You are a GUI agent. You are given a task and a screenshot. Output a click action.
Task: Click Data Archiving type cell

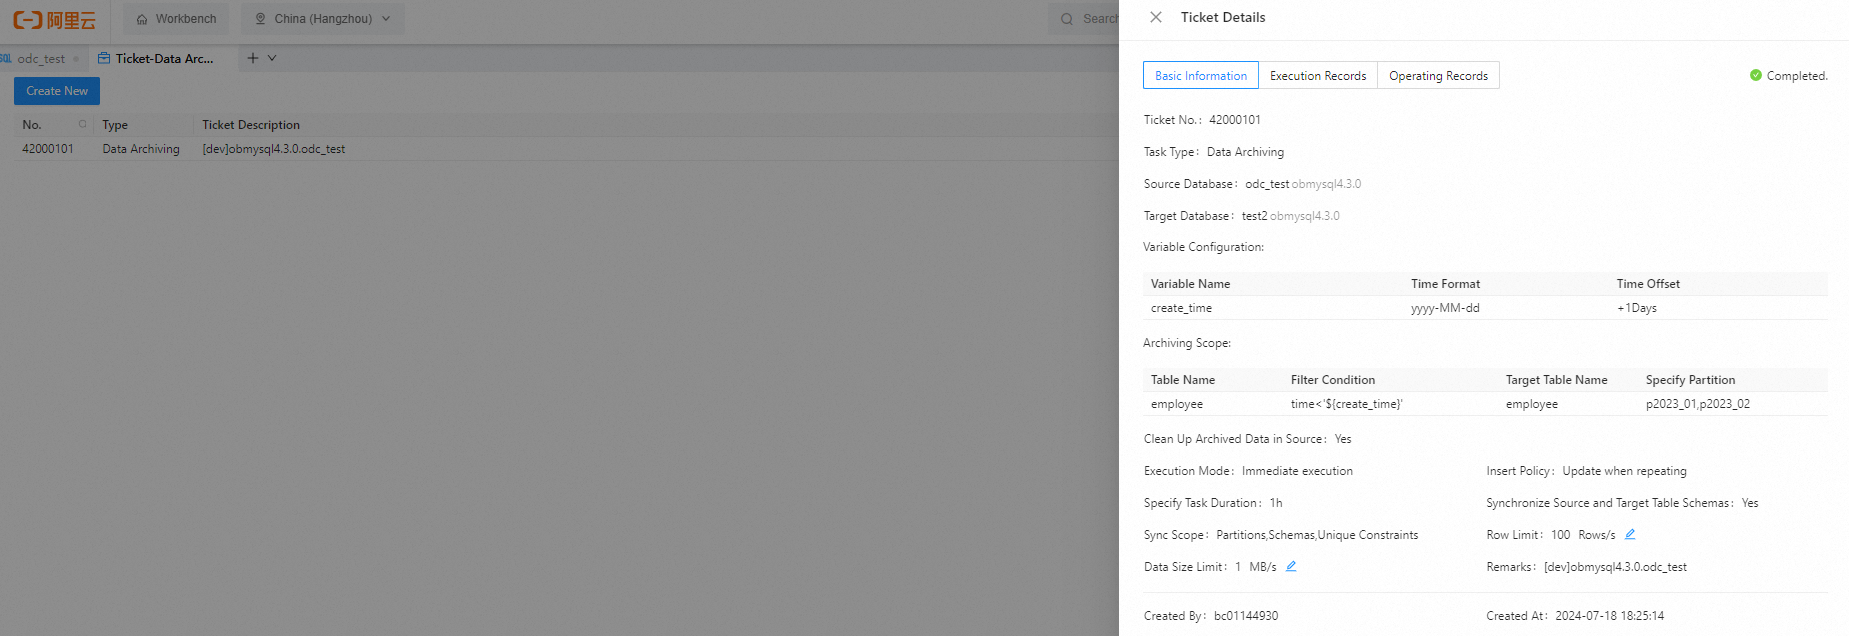141,149
